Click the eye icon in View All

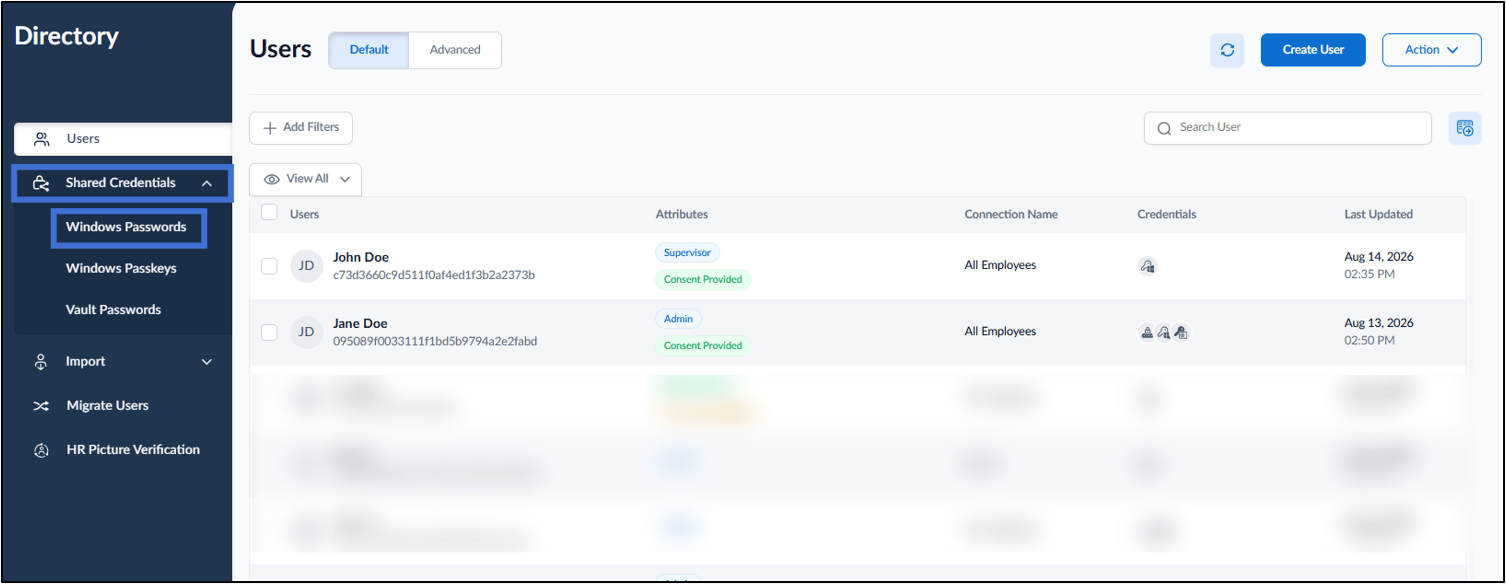[x=272, y=179]
